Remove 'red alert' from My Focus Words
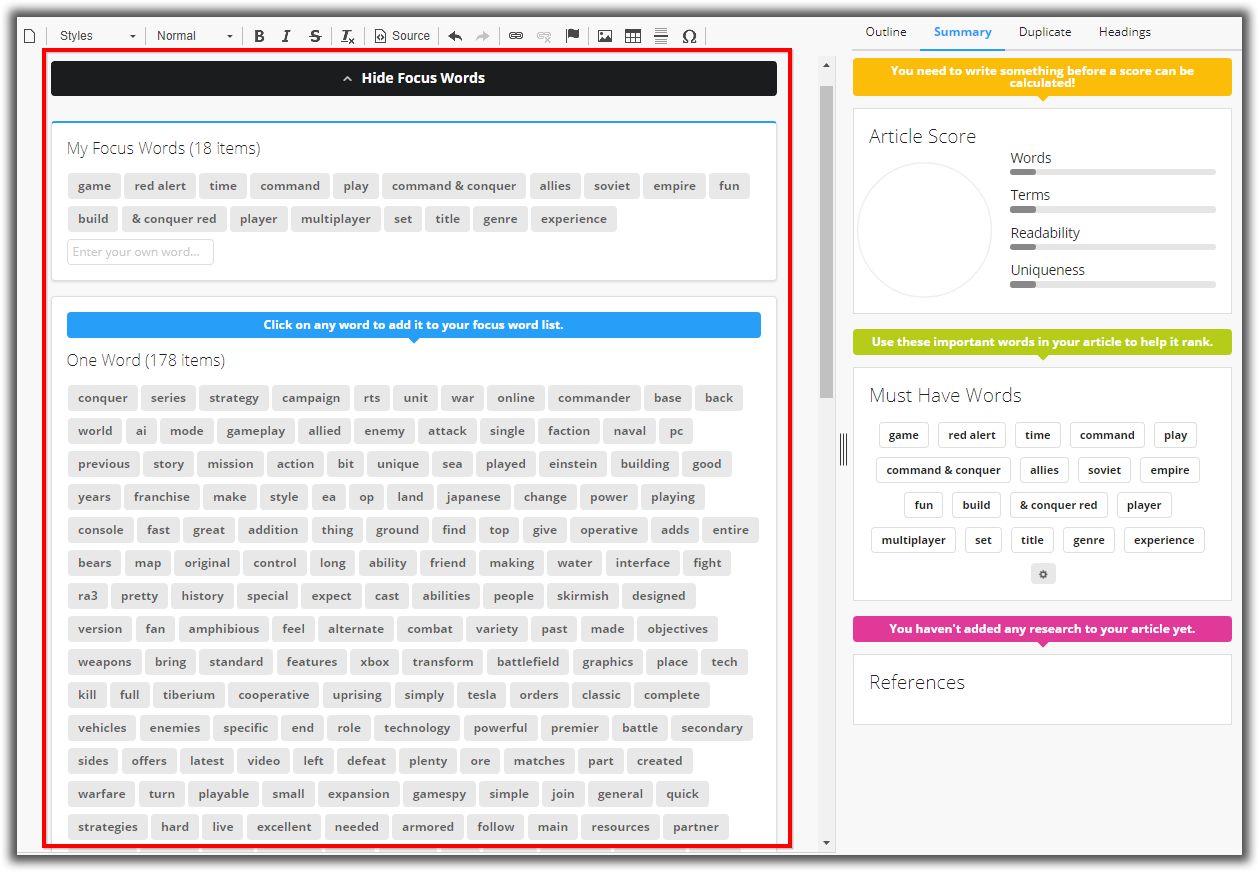The height and width of the screenshot is (872, 1259). click(x=160, y=186)
